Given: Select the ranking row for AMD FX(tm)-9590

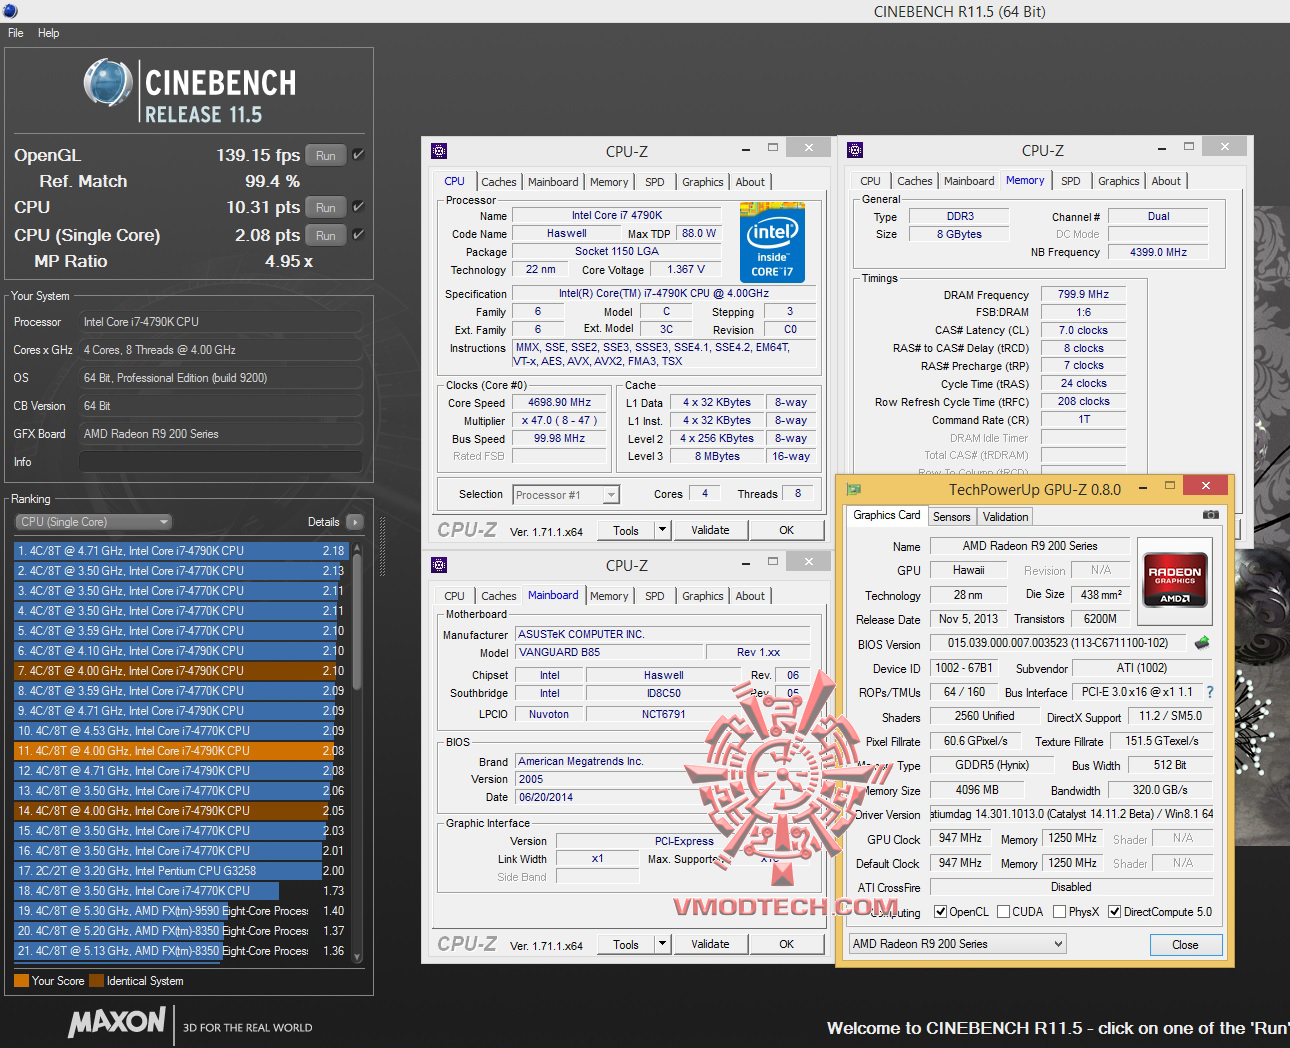Looking at the screenshot, I should pyautogui.click(x=180, y=911).
